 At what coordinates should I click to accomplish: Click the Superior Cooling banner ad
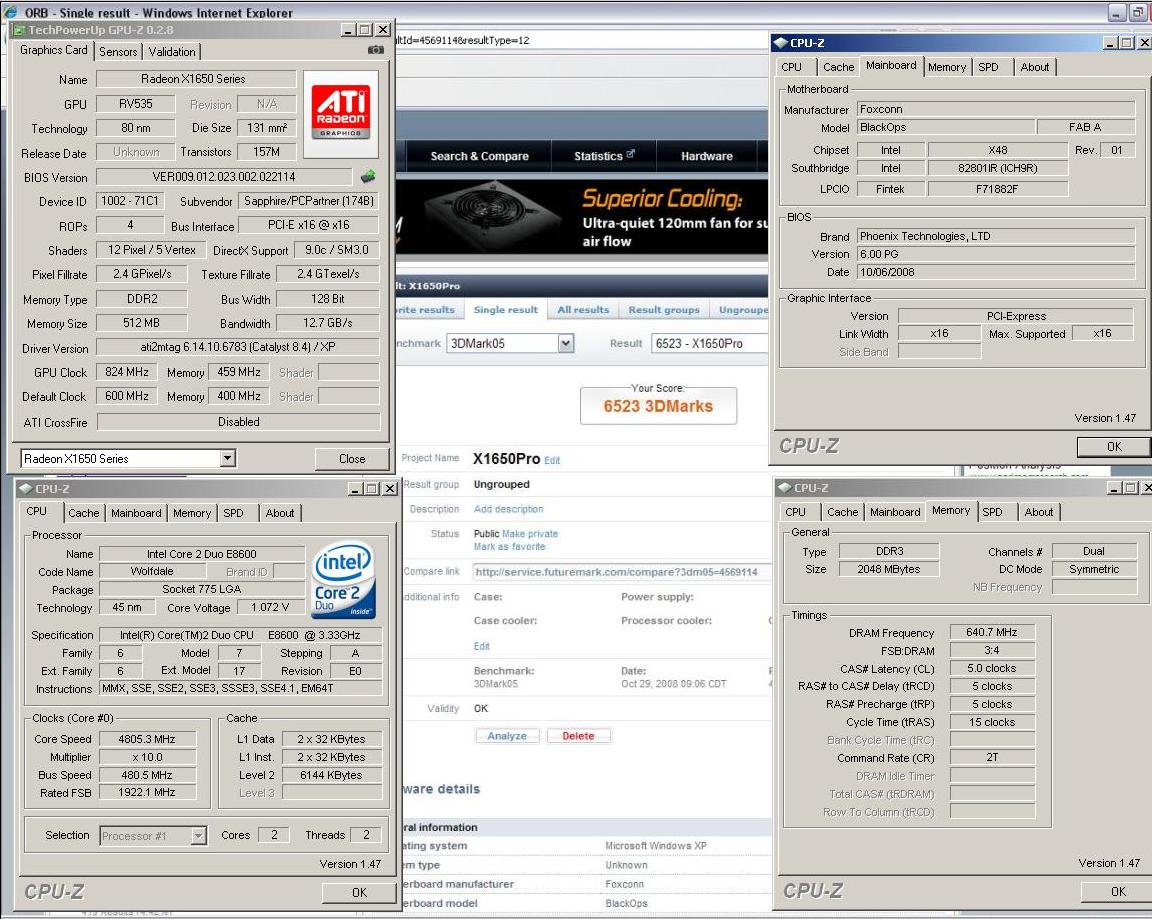pos(582,217)
